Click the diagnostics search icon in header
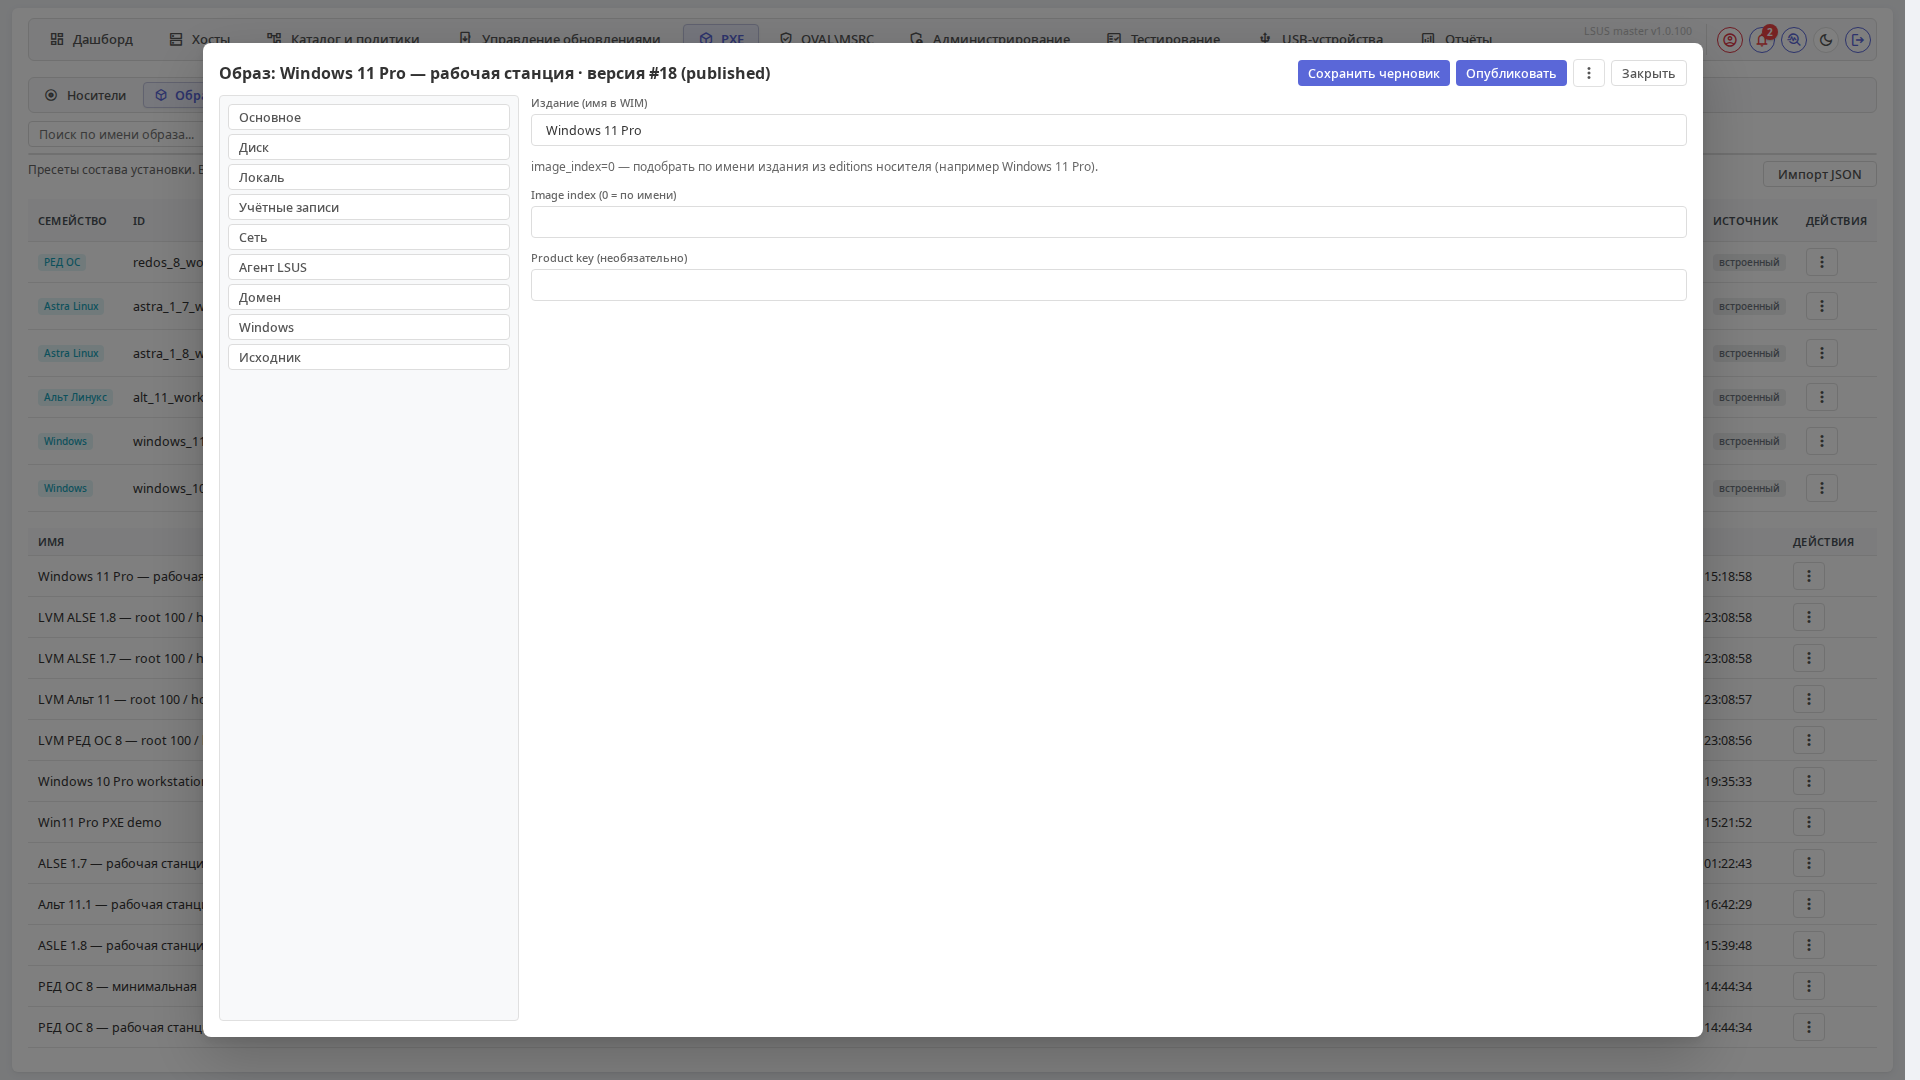The width and height of the screenshot is (1920, 1080). point(1794,40)
